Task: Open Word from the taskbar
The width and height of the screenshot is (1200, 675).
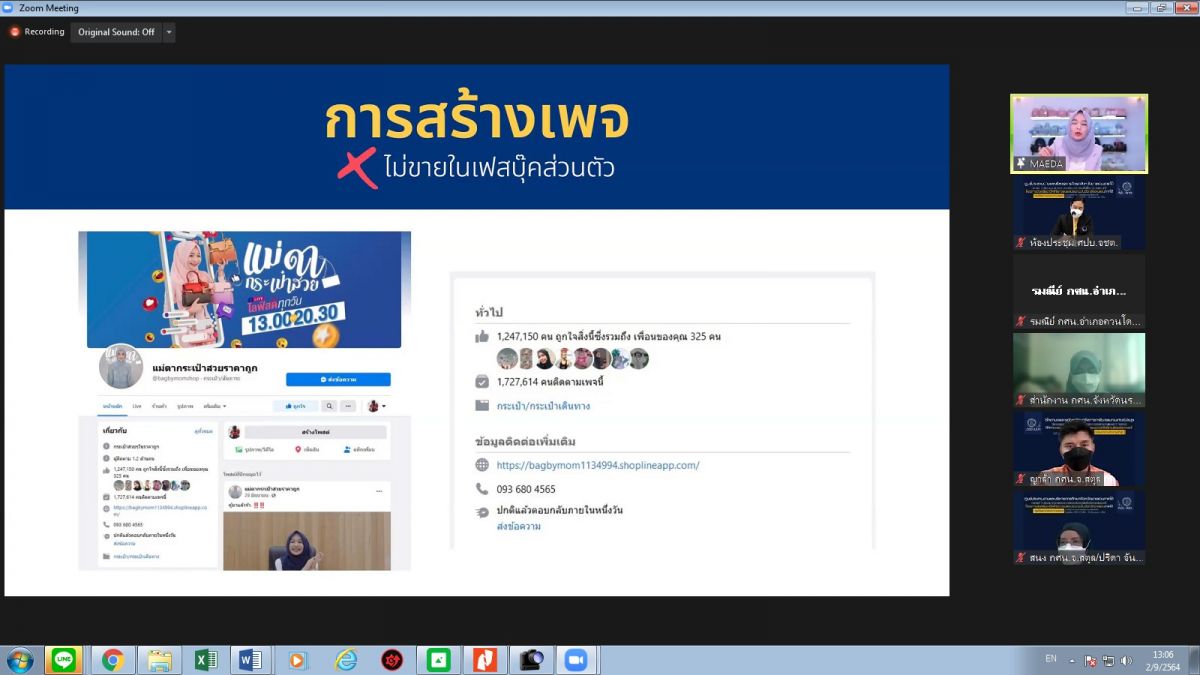Action: 249,660
